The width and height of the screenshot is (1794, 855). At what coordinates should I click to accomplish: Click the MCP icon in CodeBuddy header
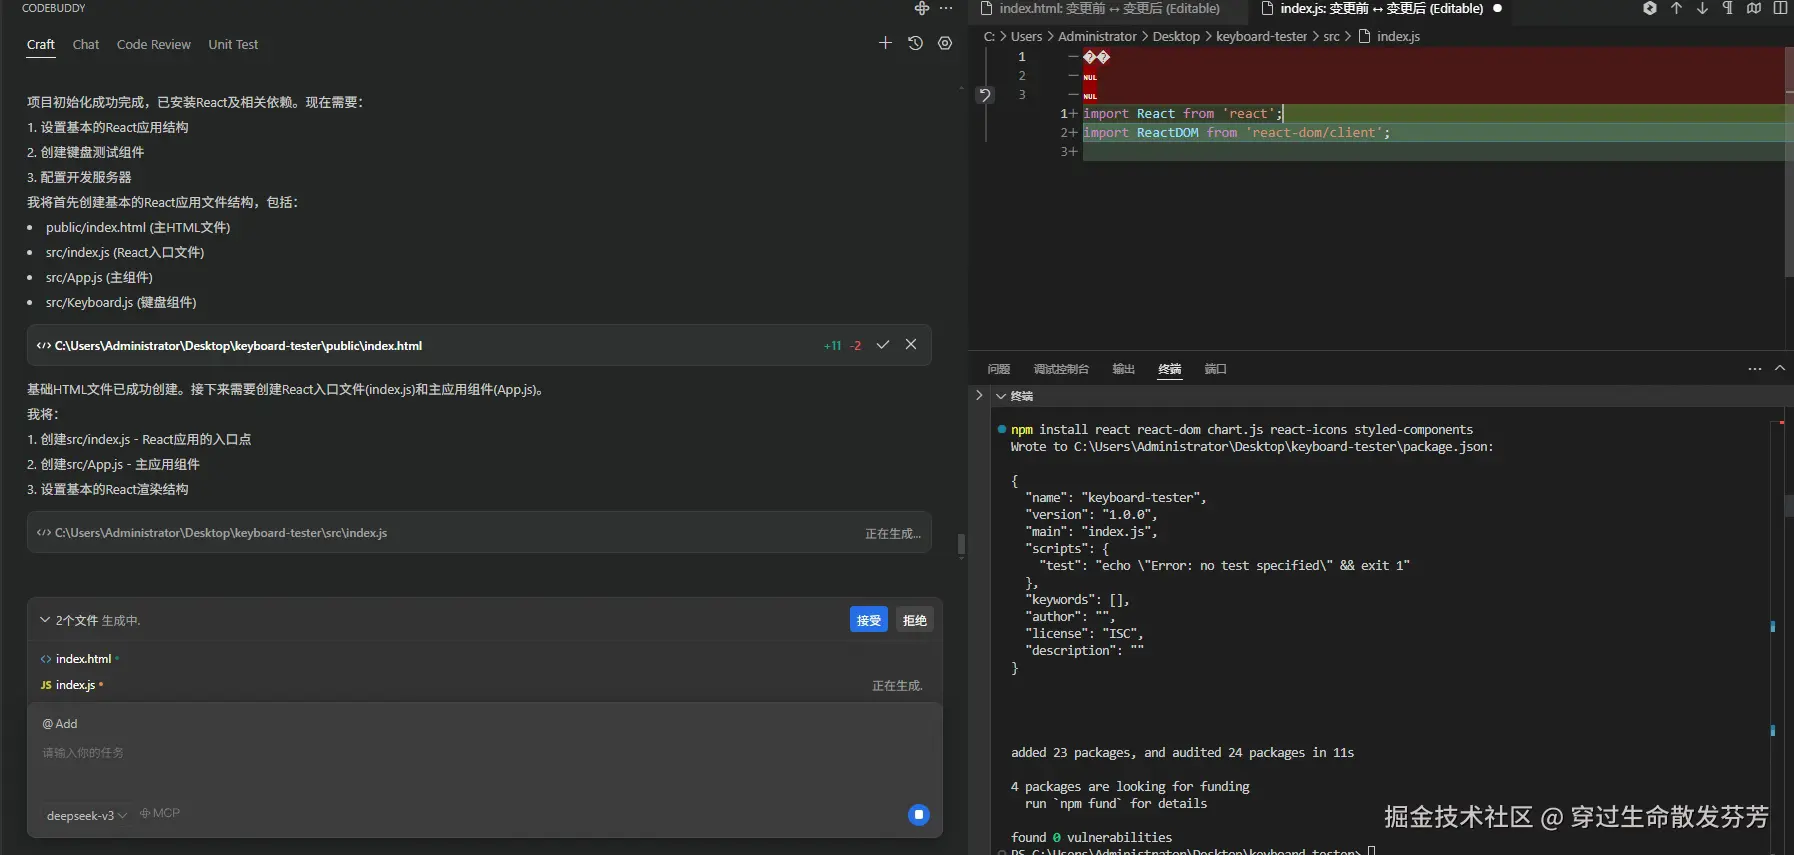pyautogui.click(x=922, y=8)
